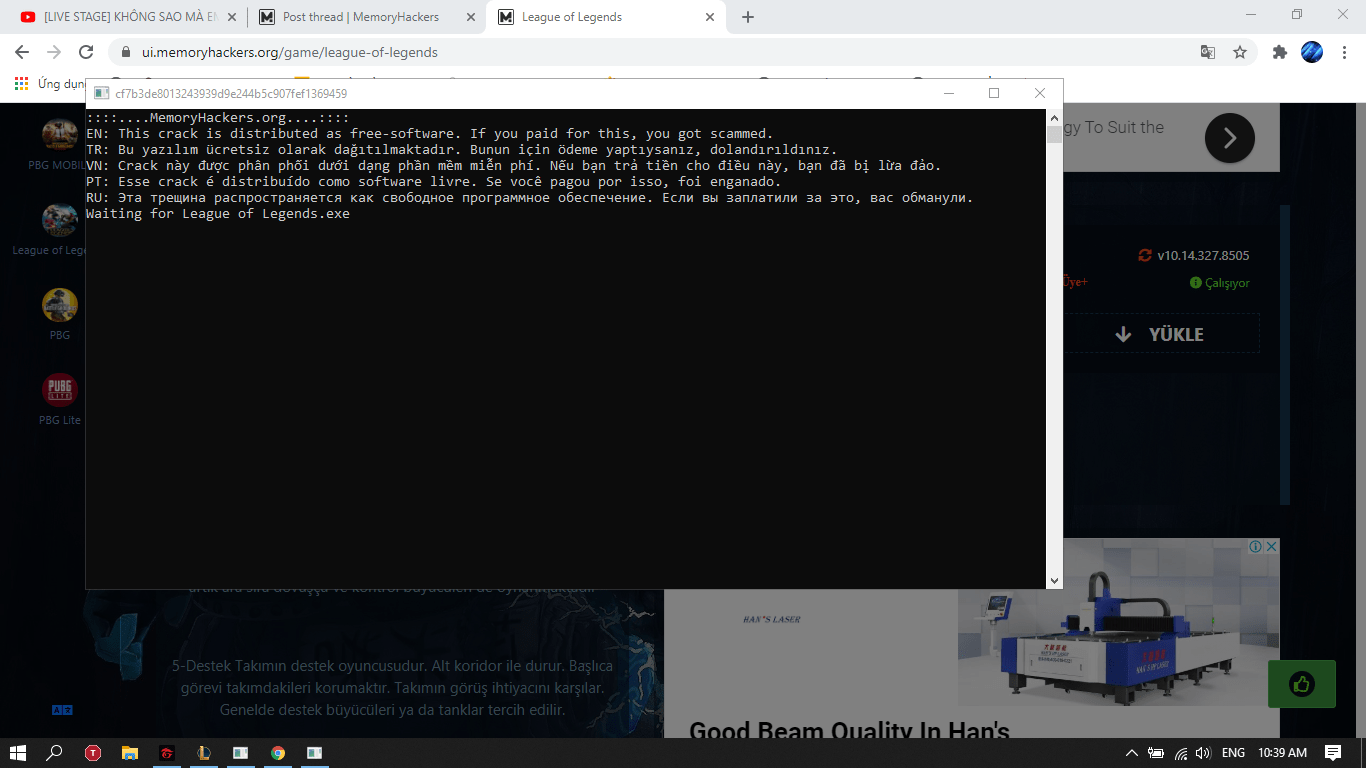The image size is (1366, 768).
Task: Click the console window title bar icon
Action: point(101,93)
